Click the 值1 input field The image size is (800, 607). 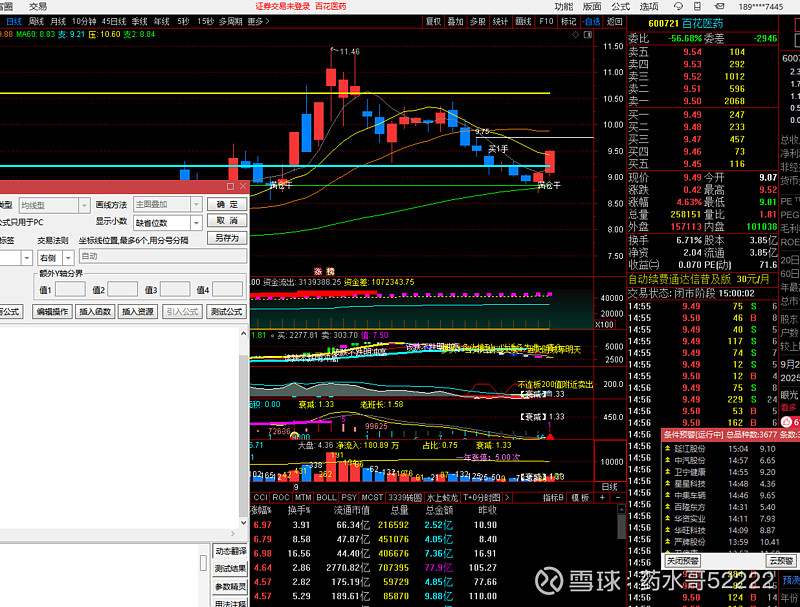click(69, 289)
